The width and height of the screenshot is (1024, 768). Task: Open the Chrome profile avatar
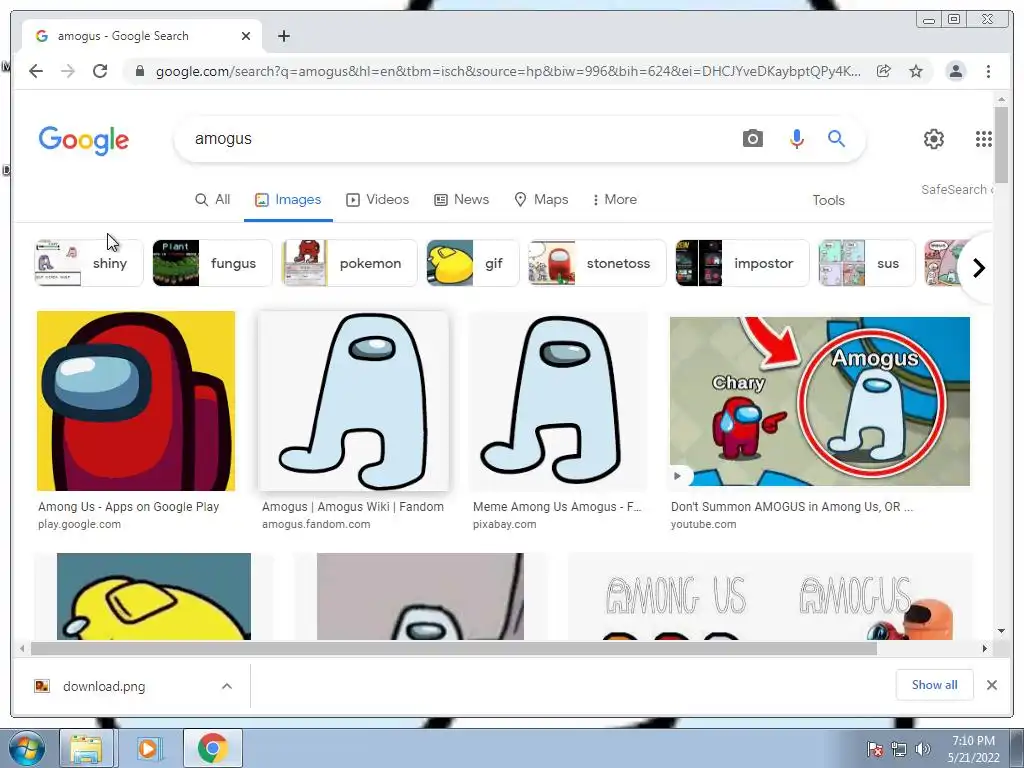955,71
